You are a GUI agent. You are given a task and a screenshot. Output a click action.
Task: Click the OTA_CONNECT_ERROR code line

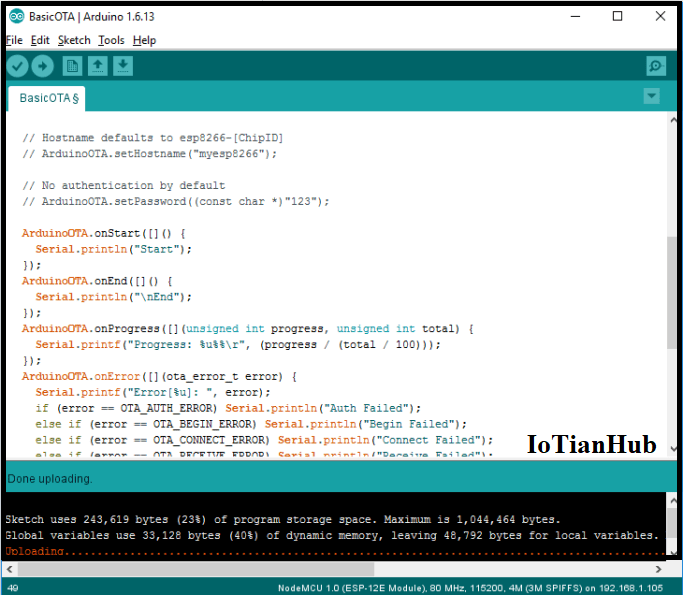point(264,440)
